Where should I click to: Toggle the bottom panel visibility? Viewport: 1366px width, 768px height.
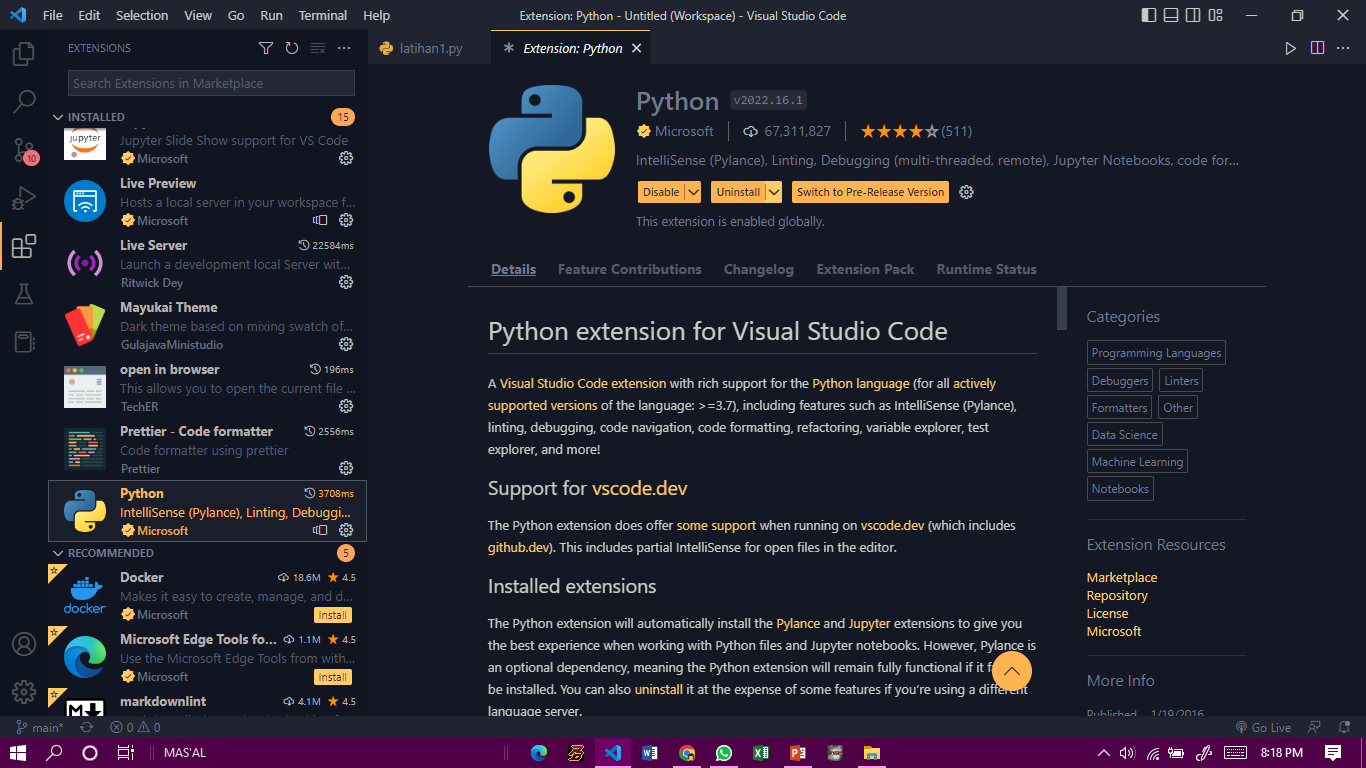click(x=1170, y=15)
